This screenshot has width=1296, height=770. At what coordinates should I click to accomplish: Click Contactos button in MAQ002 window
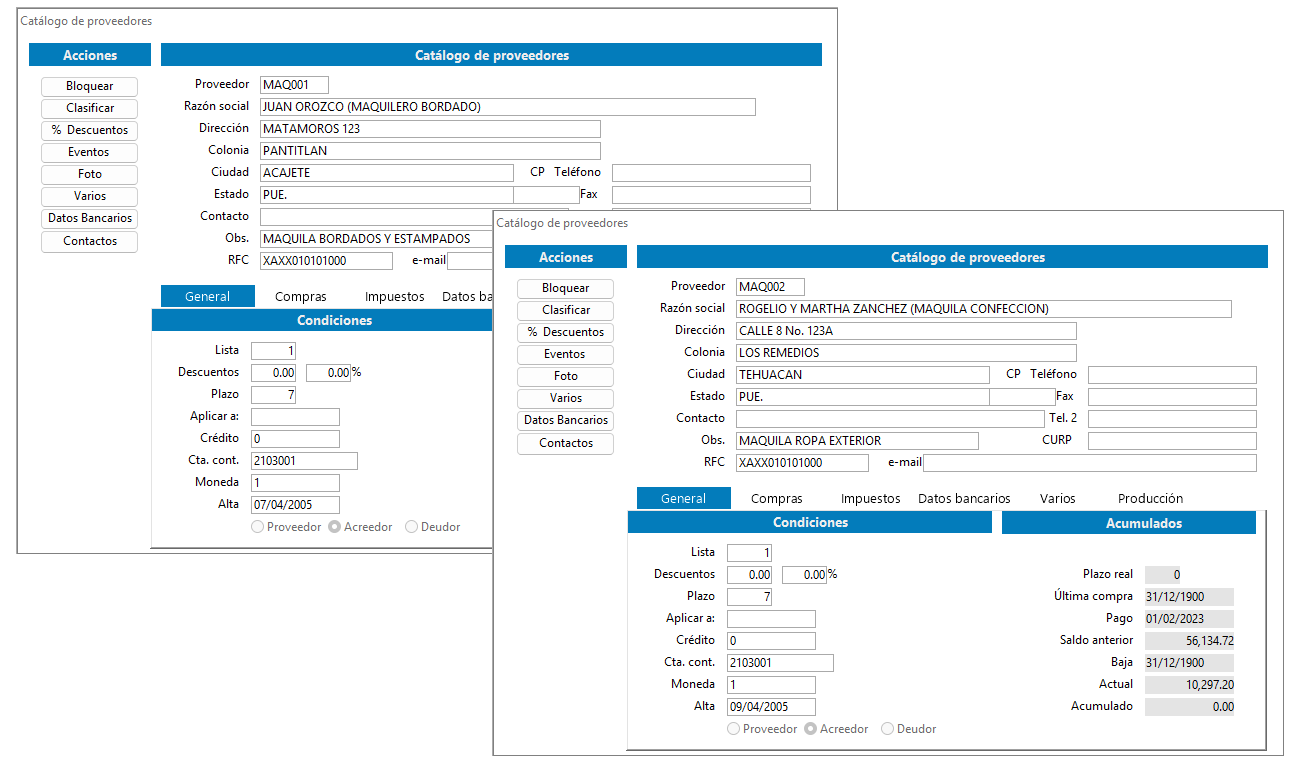(565, 443)
